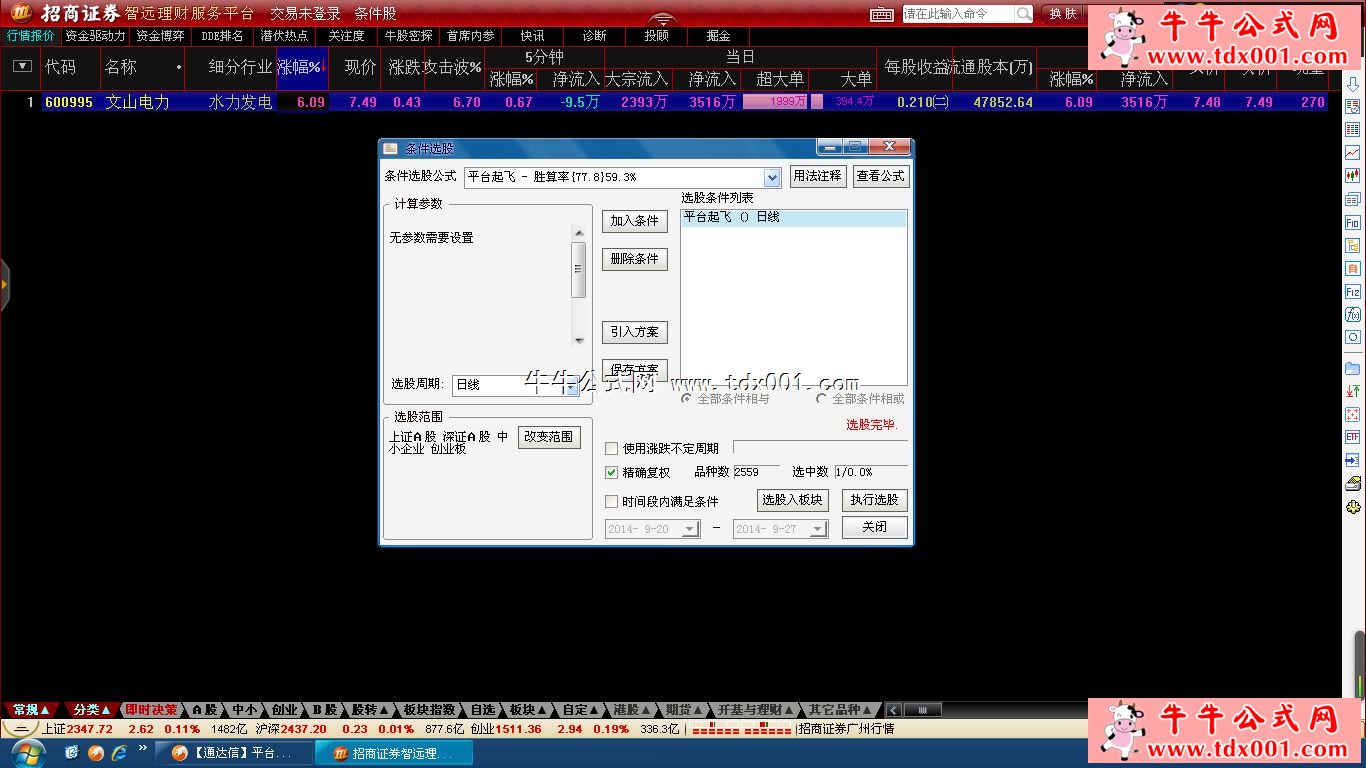Select 平台起飞 () 日线 in condition list
The height and width of the screenshot is (768, 1366).
(794, 217)
